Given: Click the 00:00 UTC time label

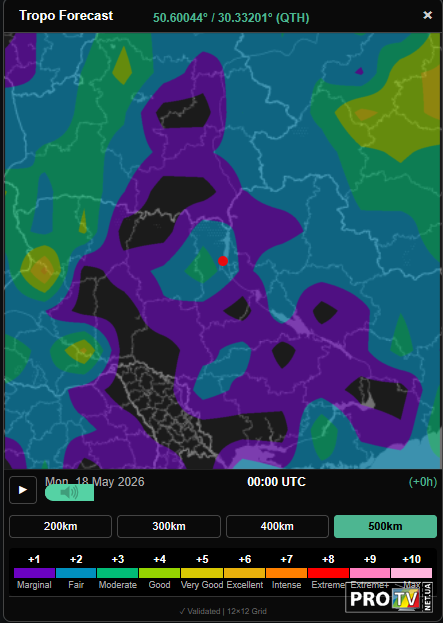Looking at the screenshot, I should (277, 482).
